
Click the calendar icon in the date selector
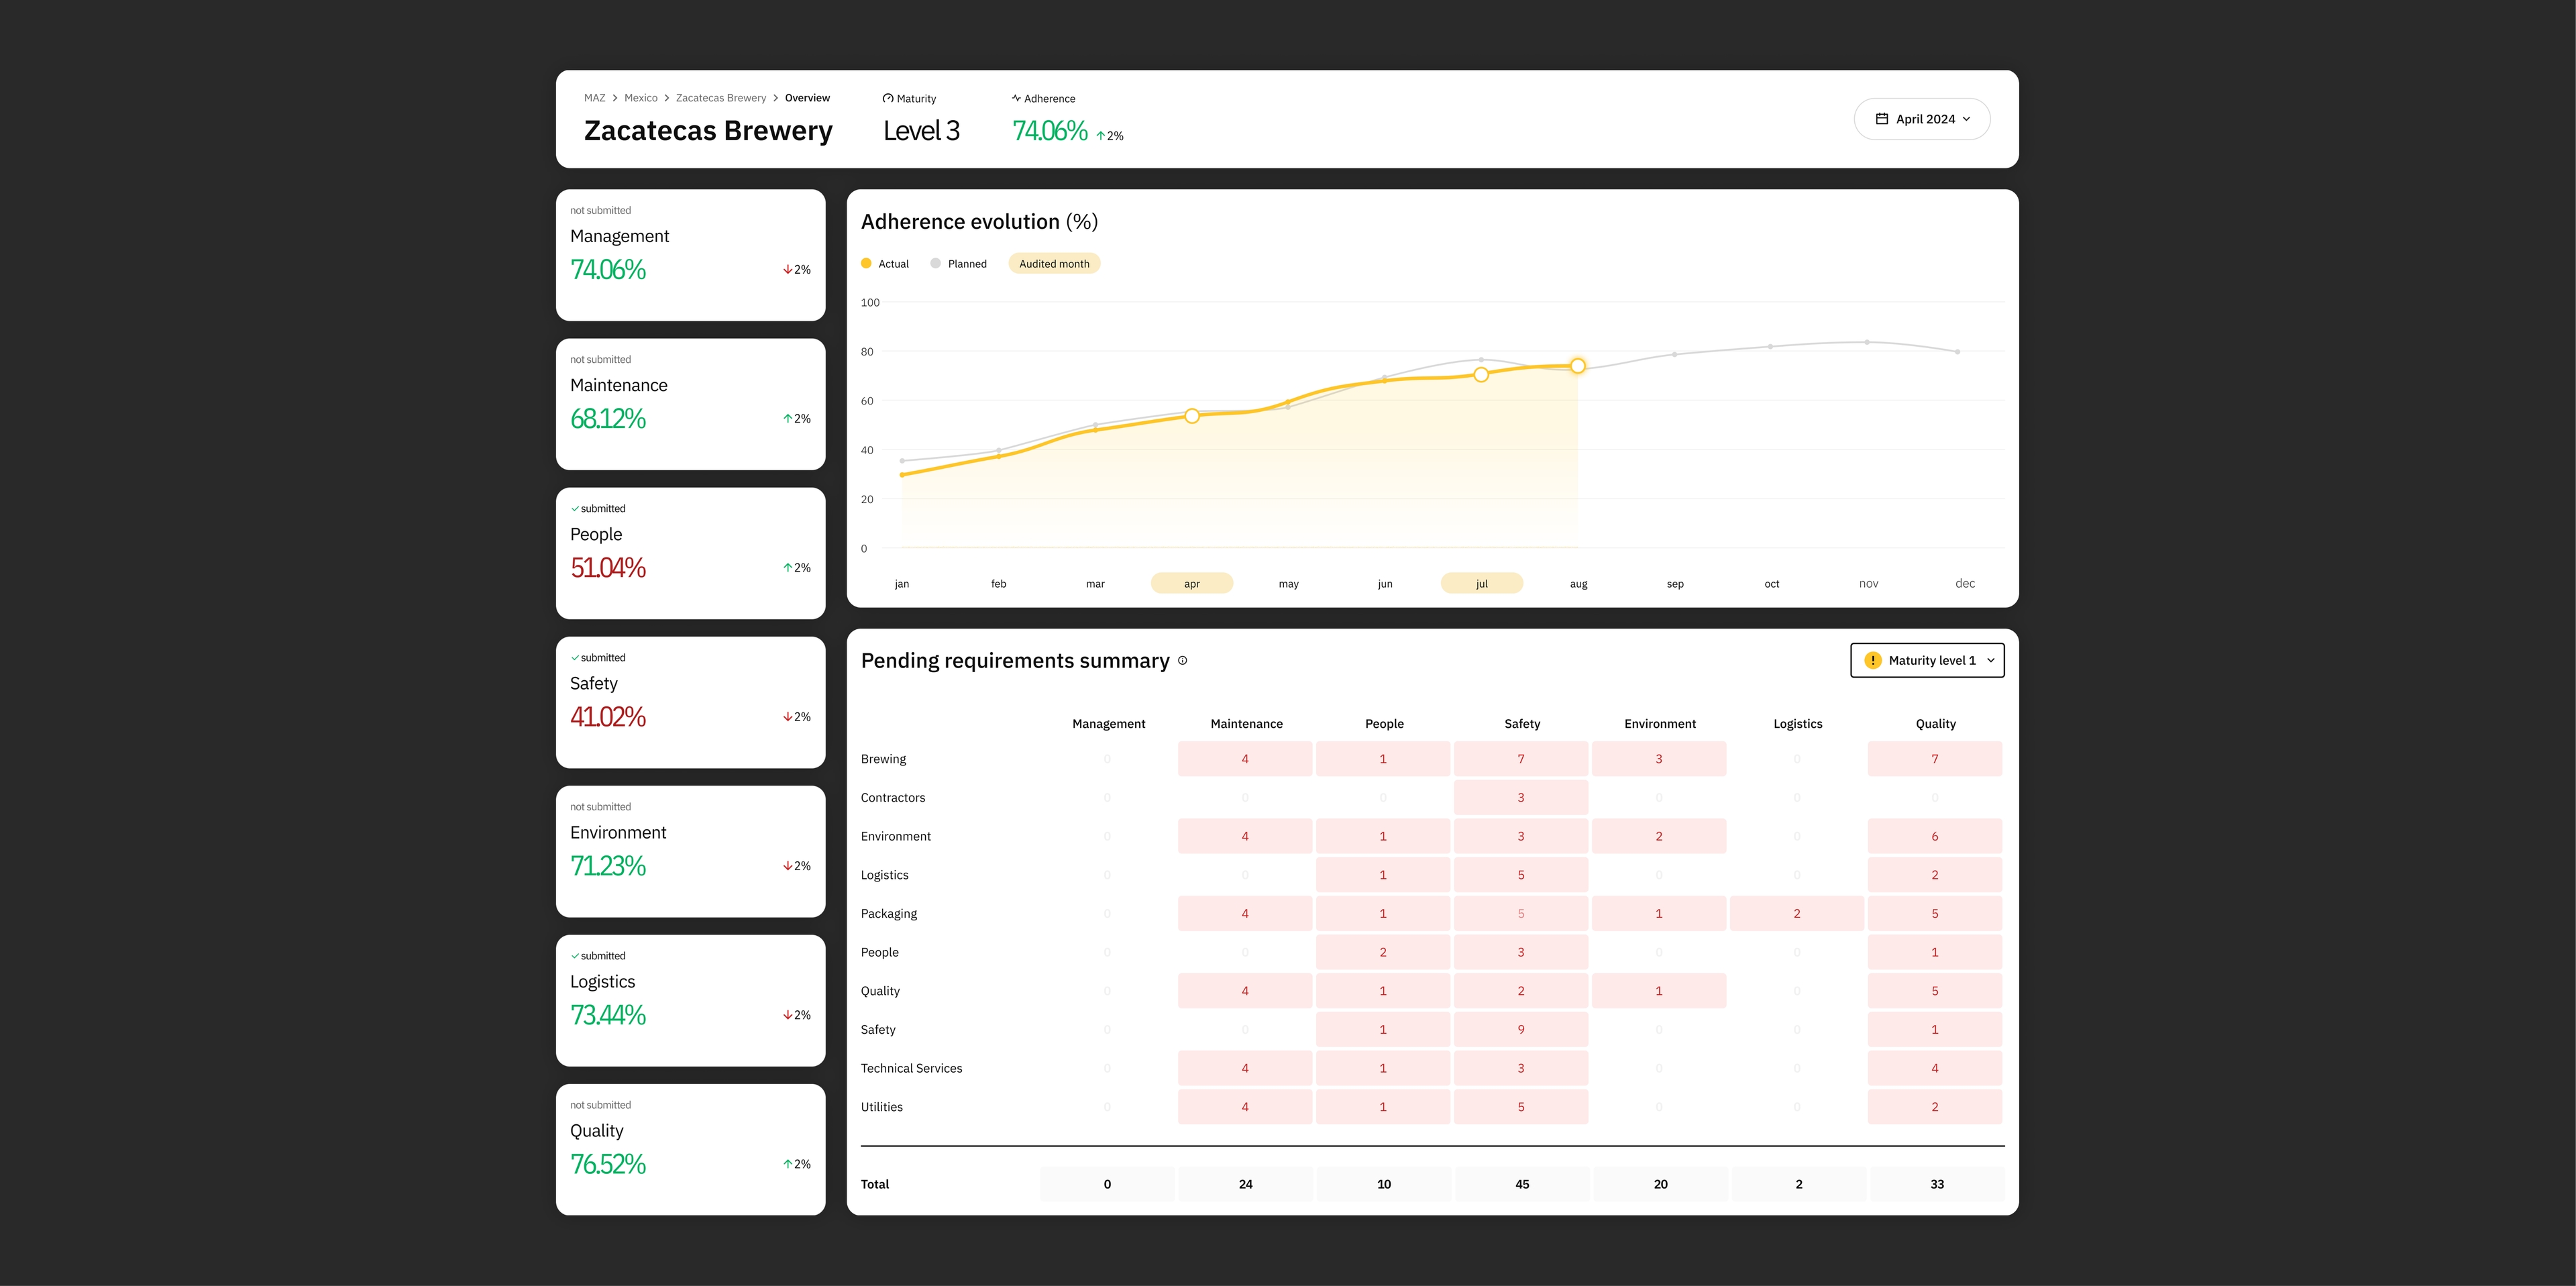(1882, 119)
